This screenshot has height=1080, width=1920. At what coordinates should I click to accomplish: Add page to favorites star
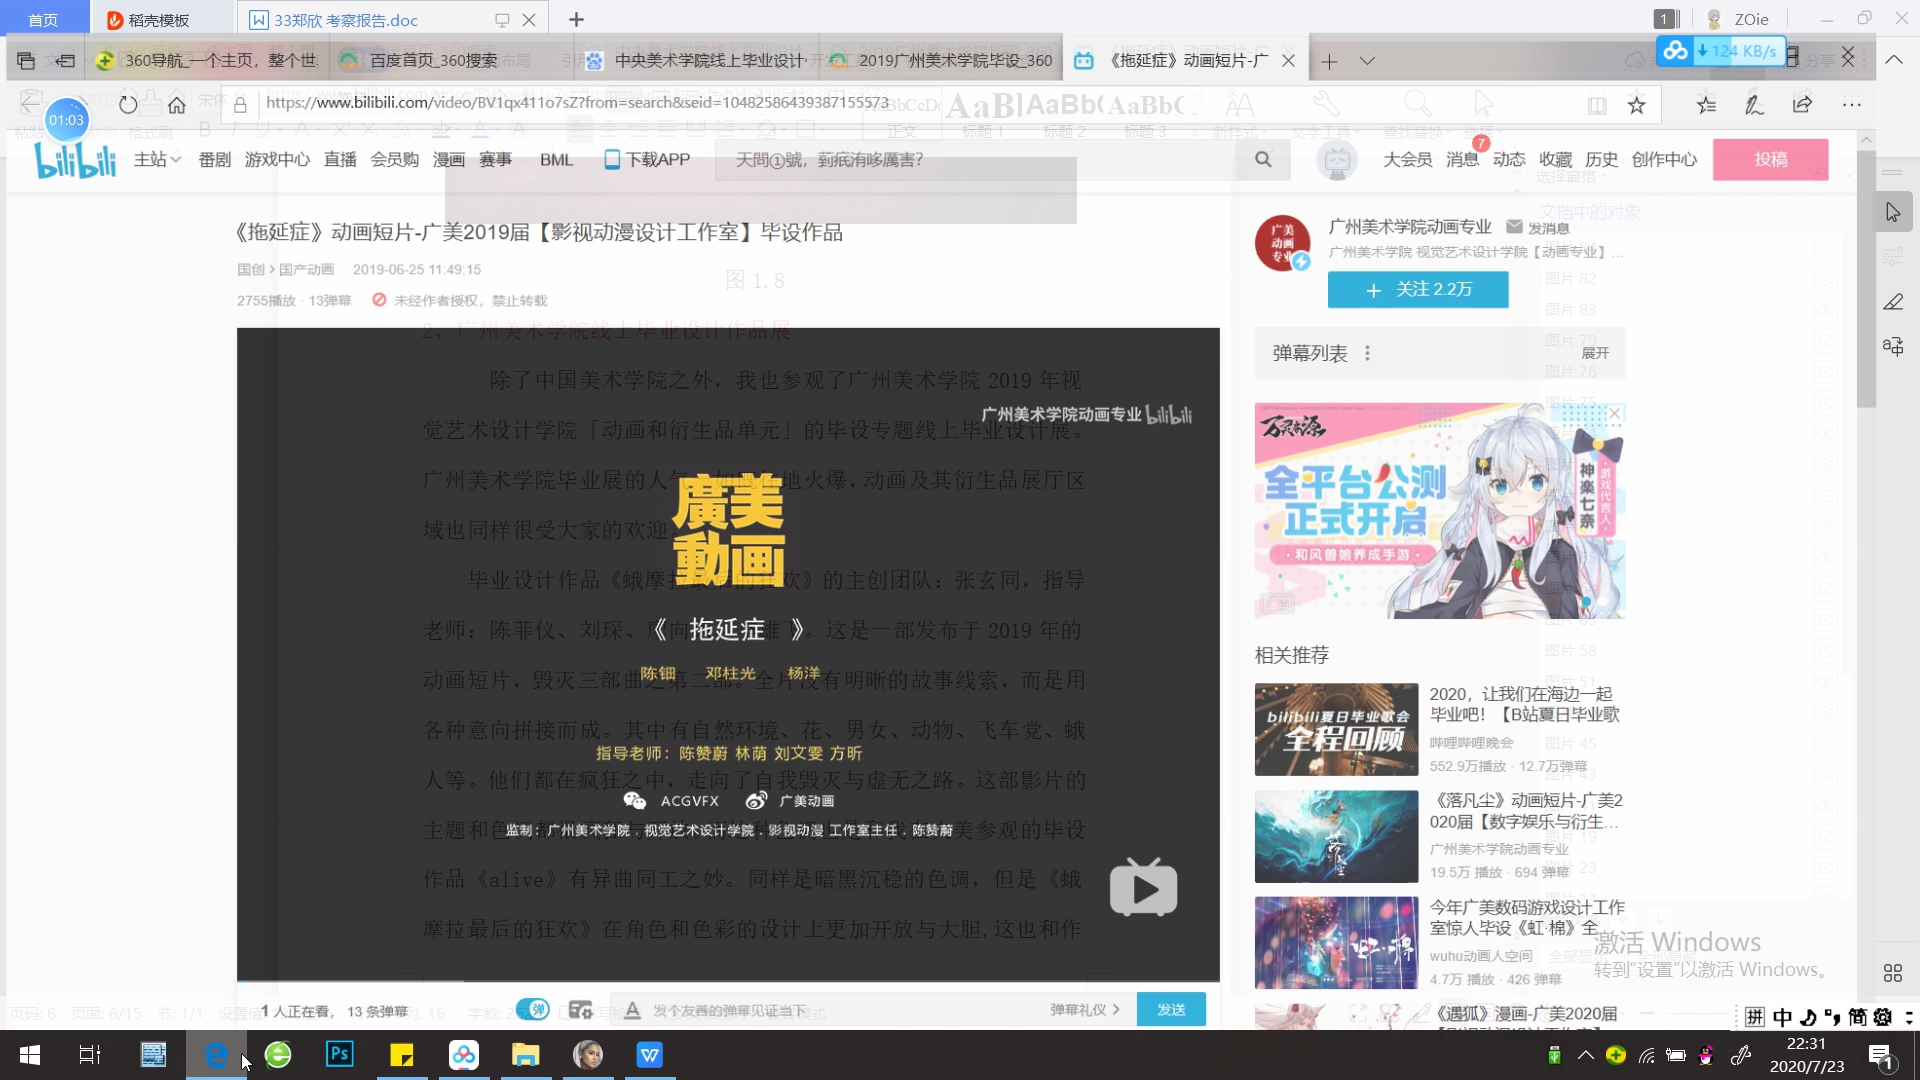(x=1636, y=105)
